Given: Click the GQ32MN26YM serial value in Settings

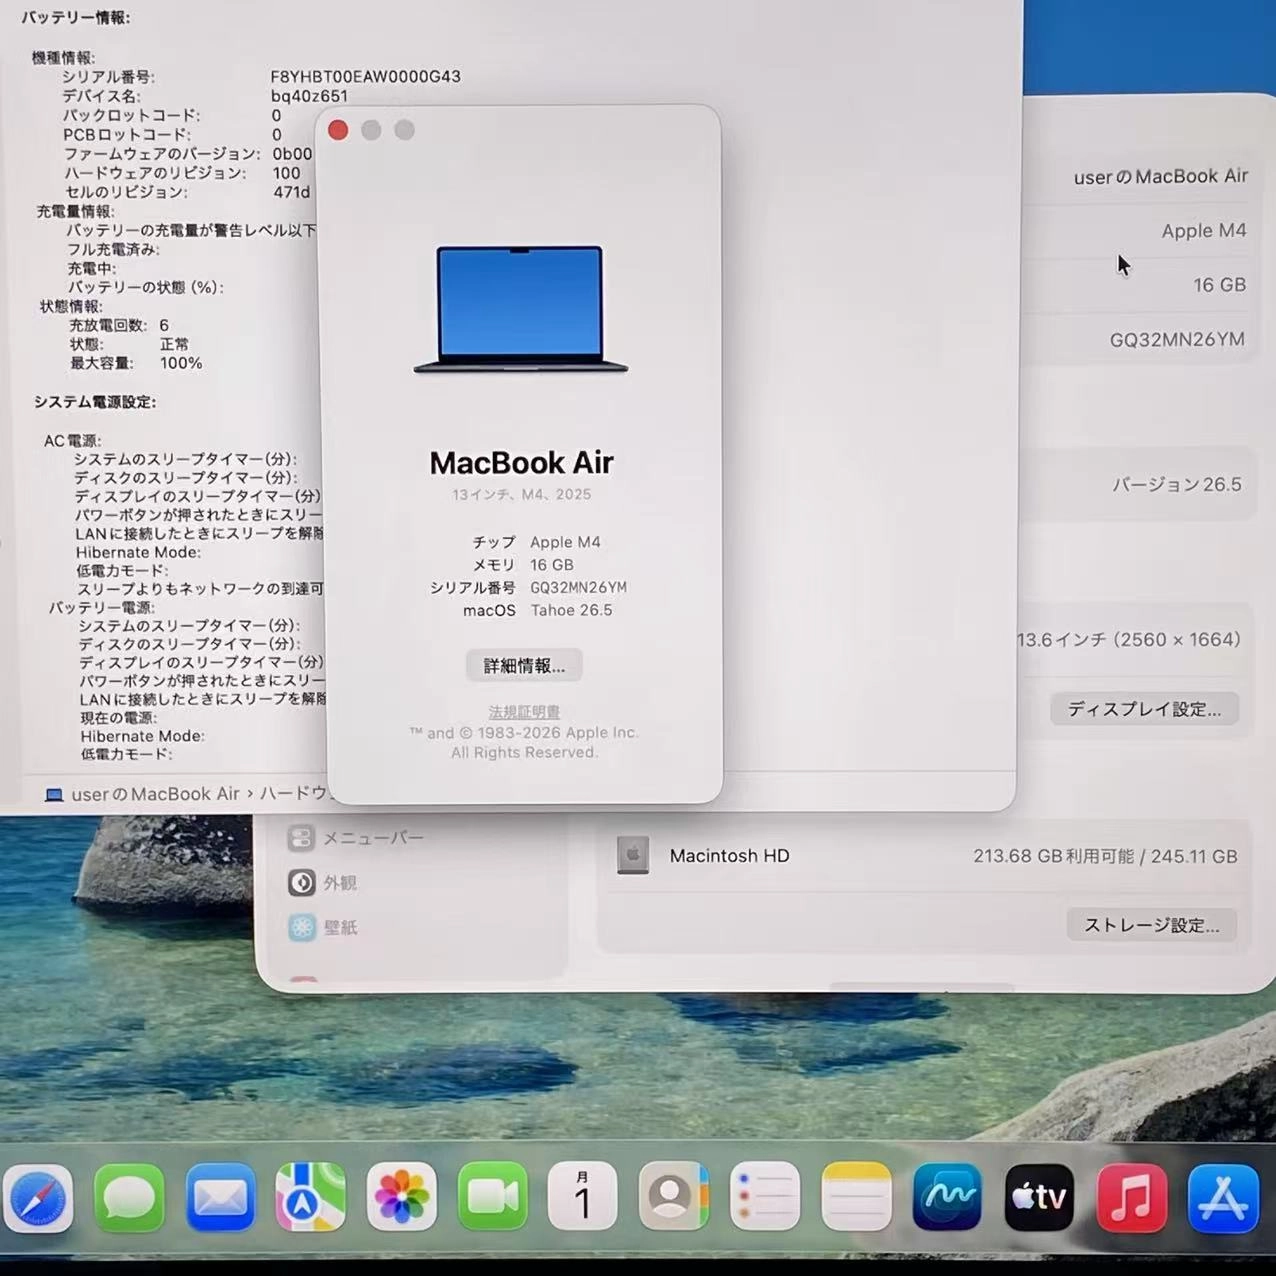Looking at the screenshot, I should pos(1177,340).
